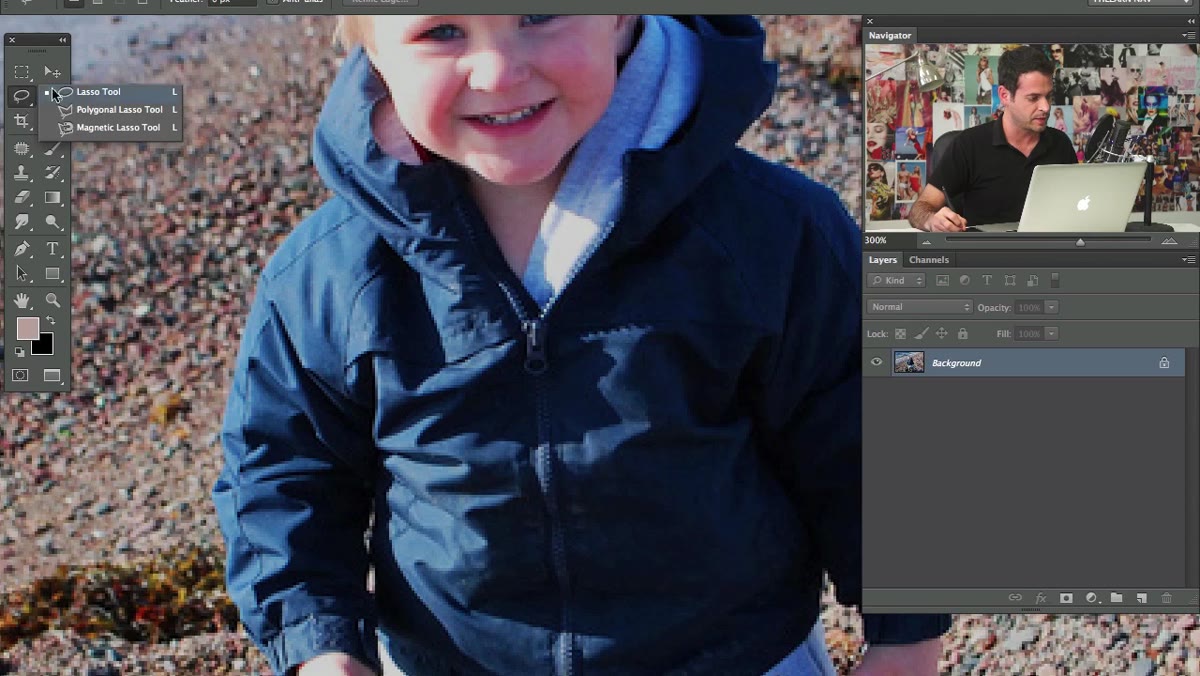Click the Navigator zoom slider handle

[x=1080, y=242]
